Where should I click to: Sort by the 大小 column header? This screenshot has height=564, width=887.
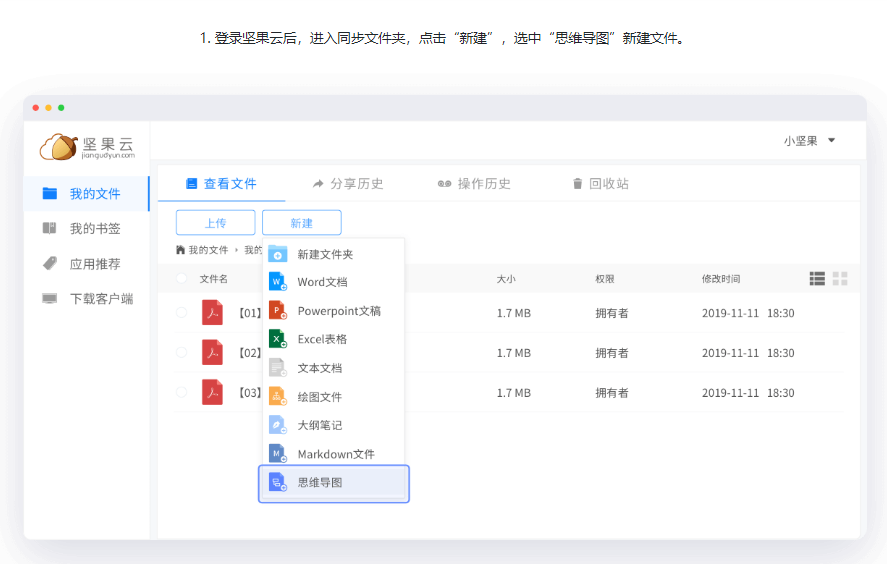[506, 278]
